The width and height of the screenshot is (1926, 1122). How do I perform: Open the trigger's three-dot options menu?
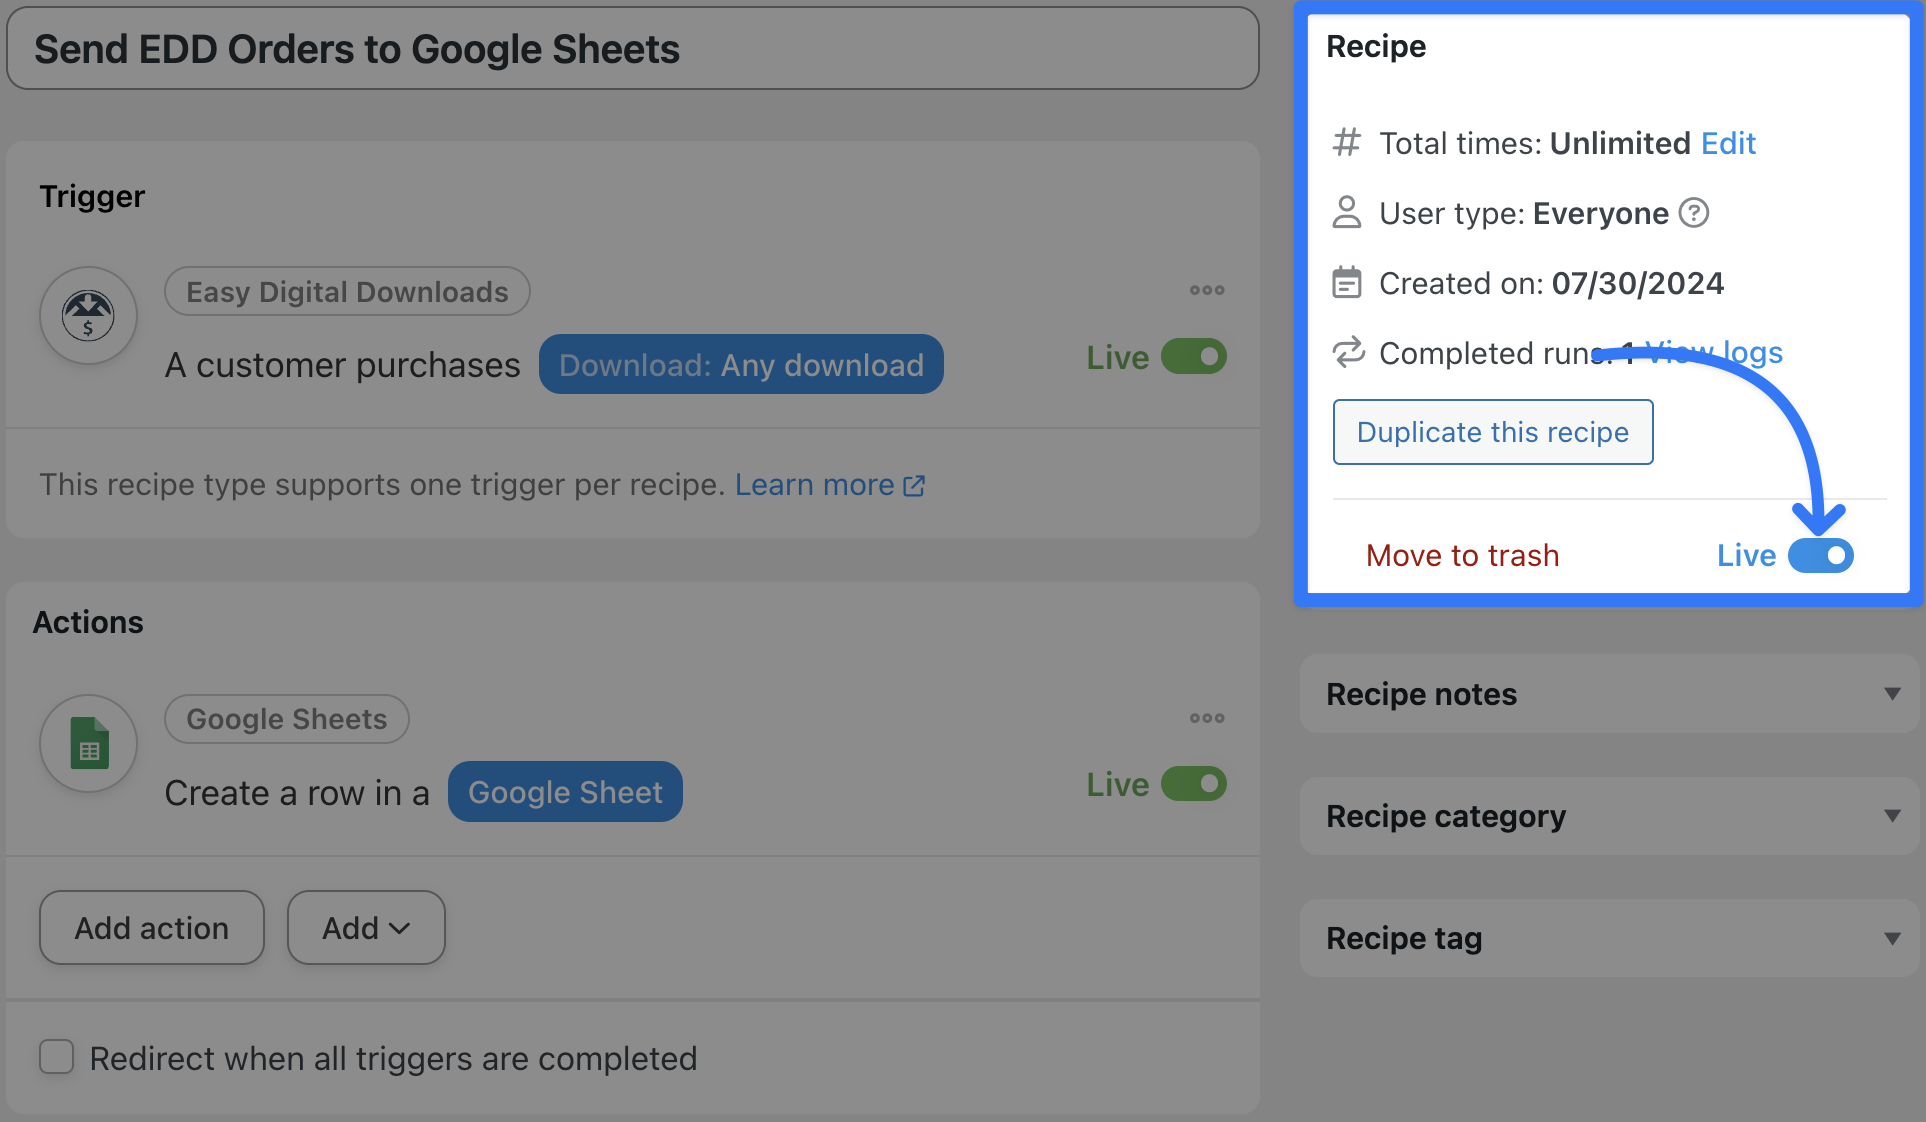click(x=1207, y=290)
